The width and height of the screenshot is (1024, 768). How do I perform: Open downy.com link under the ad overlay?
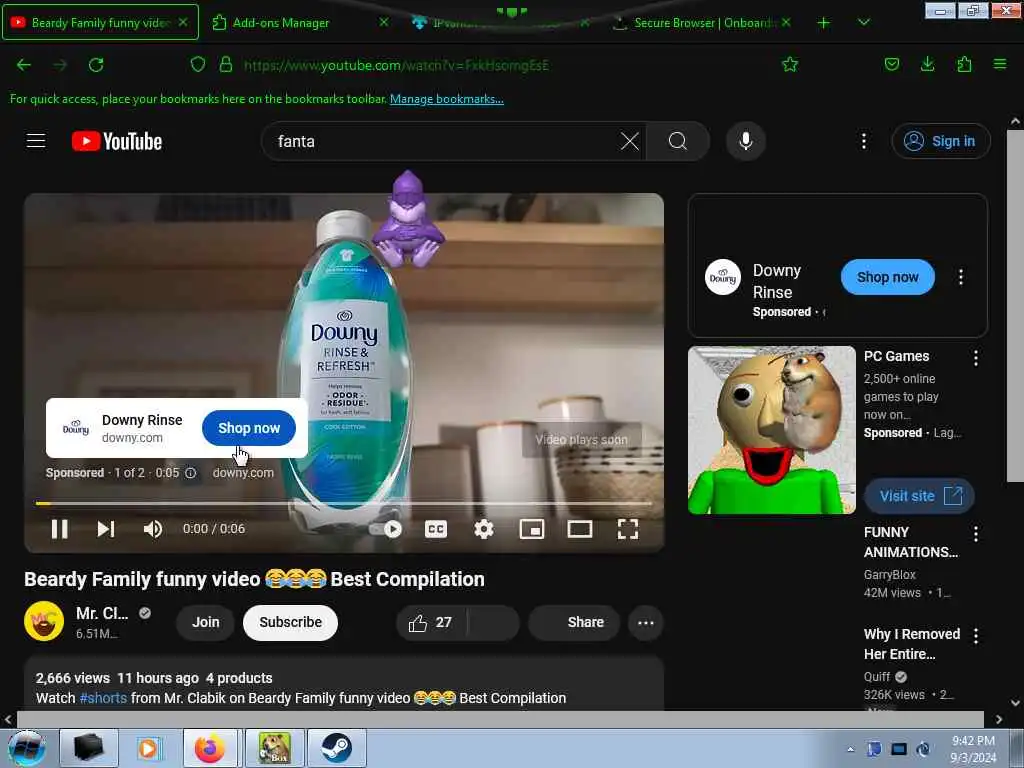pyautogui.click(x=243, y=473)
